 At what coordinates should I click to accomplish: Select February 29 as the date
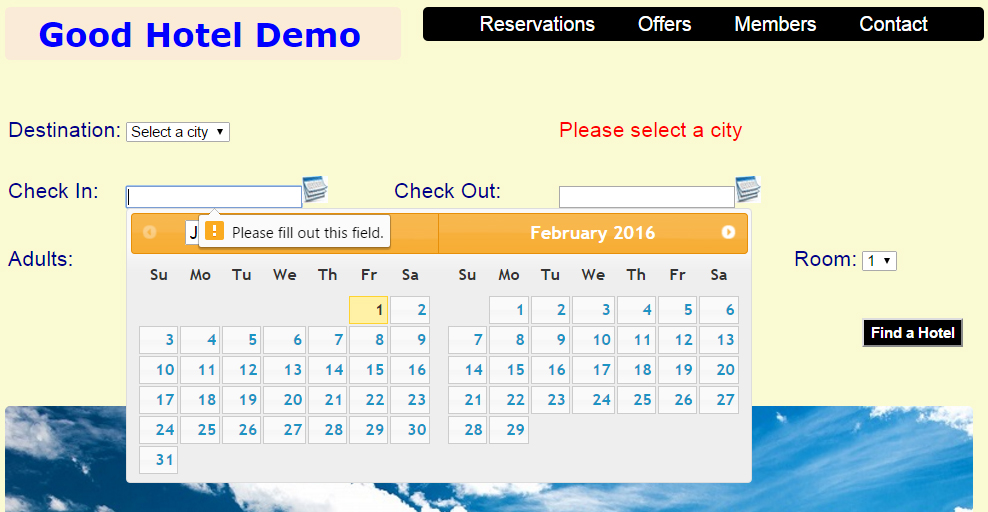pyautogui.click(x=509, y=430)
